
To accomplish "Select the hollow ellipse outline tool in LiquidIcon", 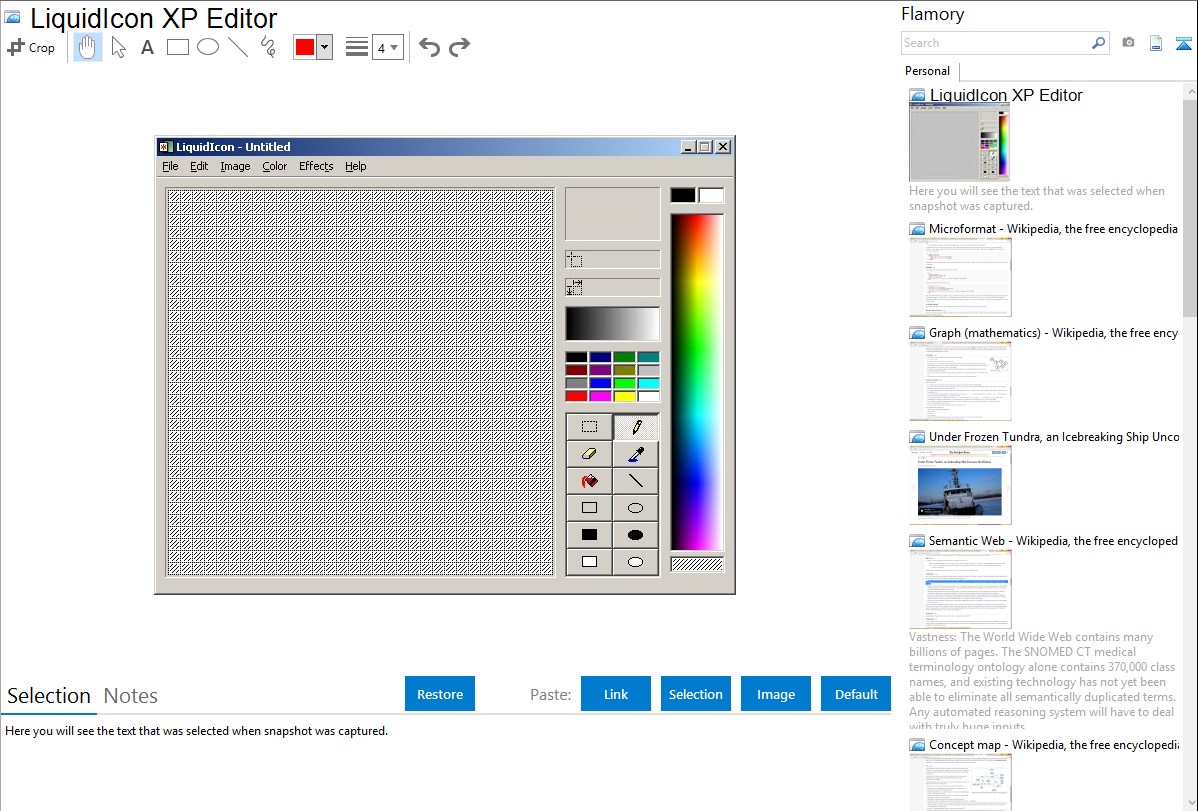I will tap(636, 508).
